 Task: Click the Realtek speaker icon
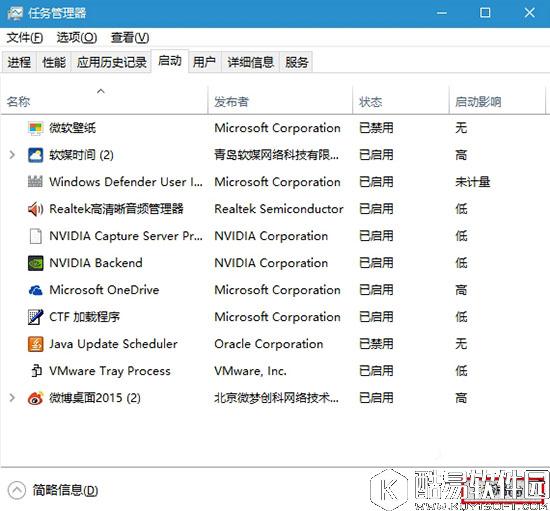[35, 209]
